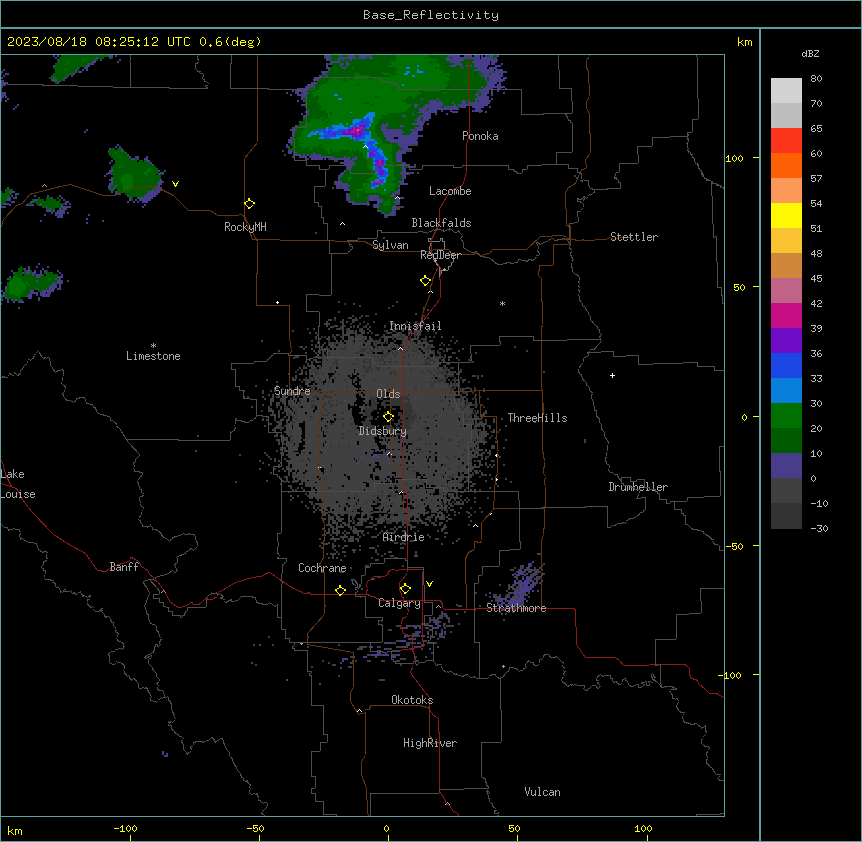Image resolution: width=862 pixels, height=842 pixels.
Task: Pick the slate-blue swatch between 10 and 0 dBZ
Action: point(786,466)
